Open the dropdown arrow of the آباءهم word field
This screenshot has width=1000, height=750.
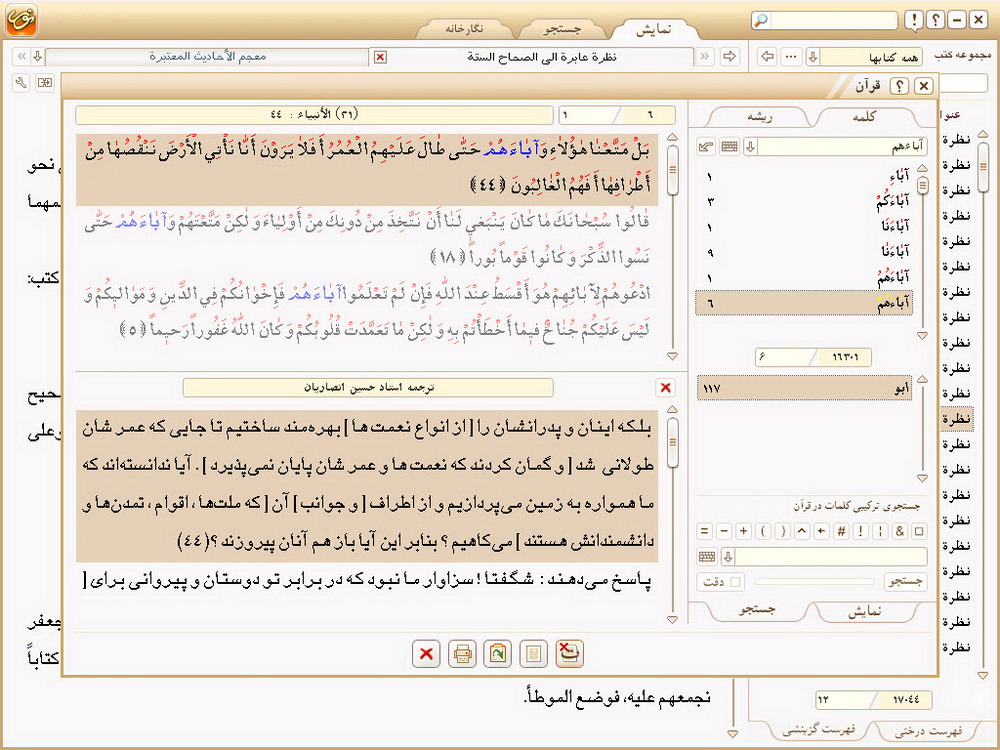pyautogui.click(x=749, y=147)
